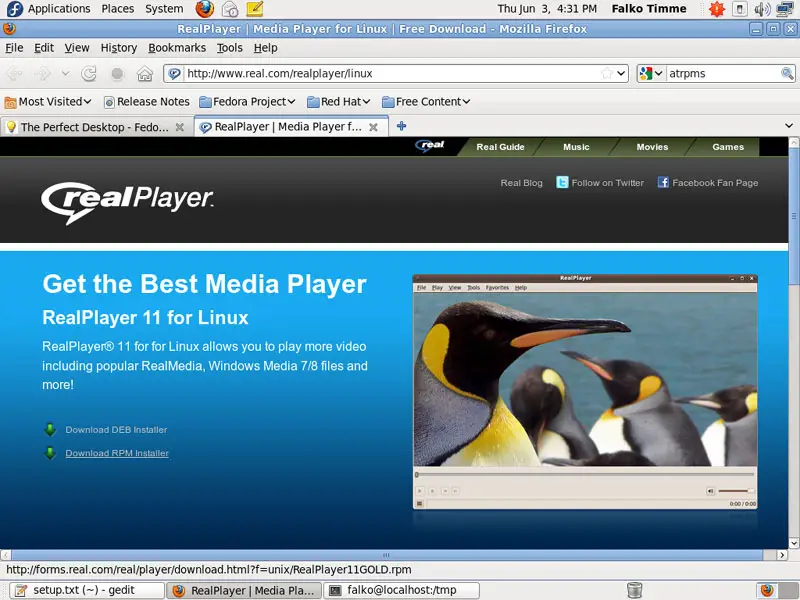Open the mail launcher in the top panel
The width and height of the screenshot is (800, 600).
pos(230,9)
